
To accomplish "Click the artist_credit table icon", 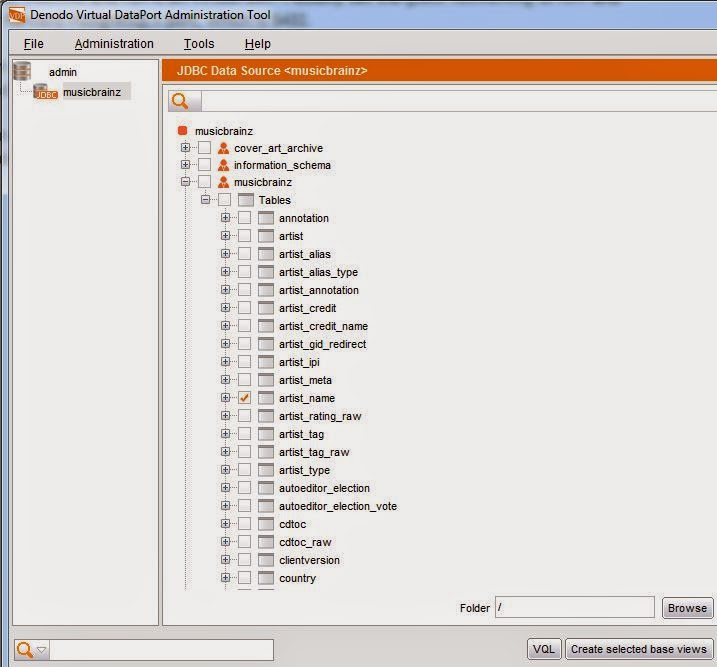I will [266, 308].
